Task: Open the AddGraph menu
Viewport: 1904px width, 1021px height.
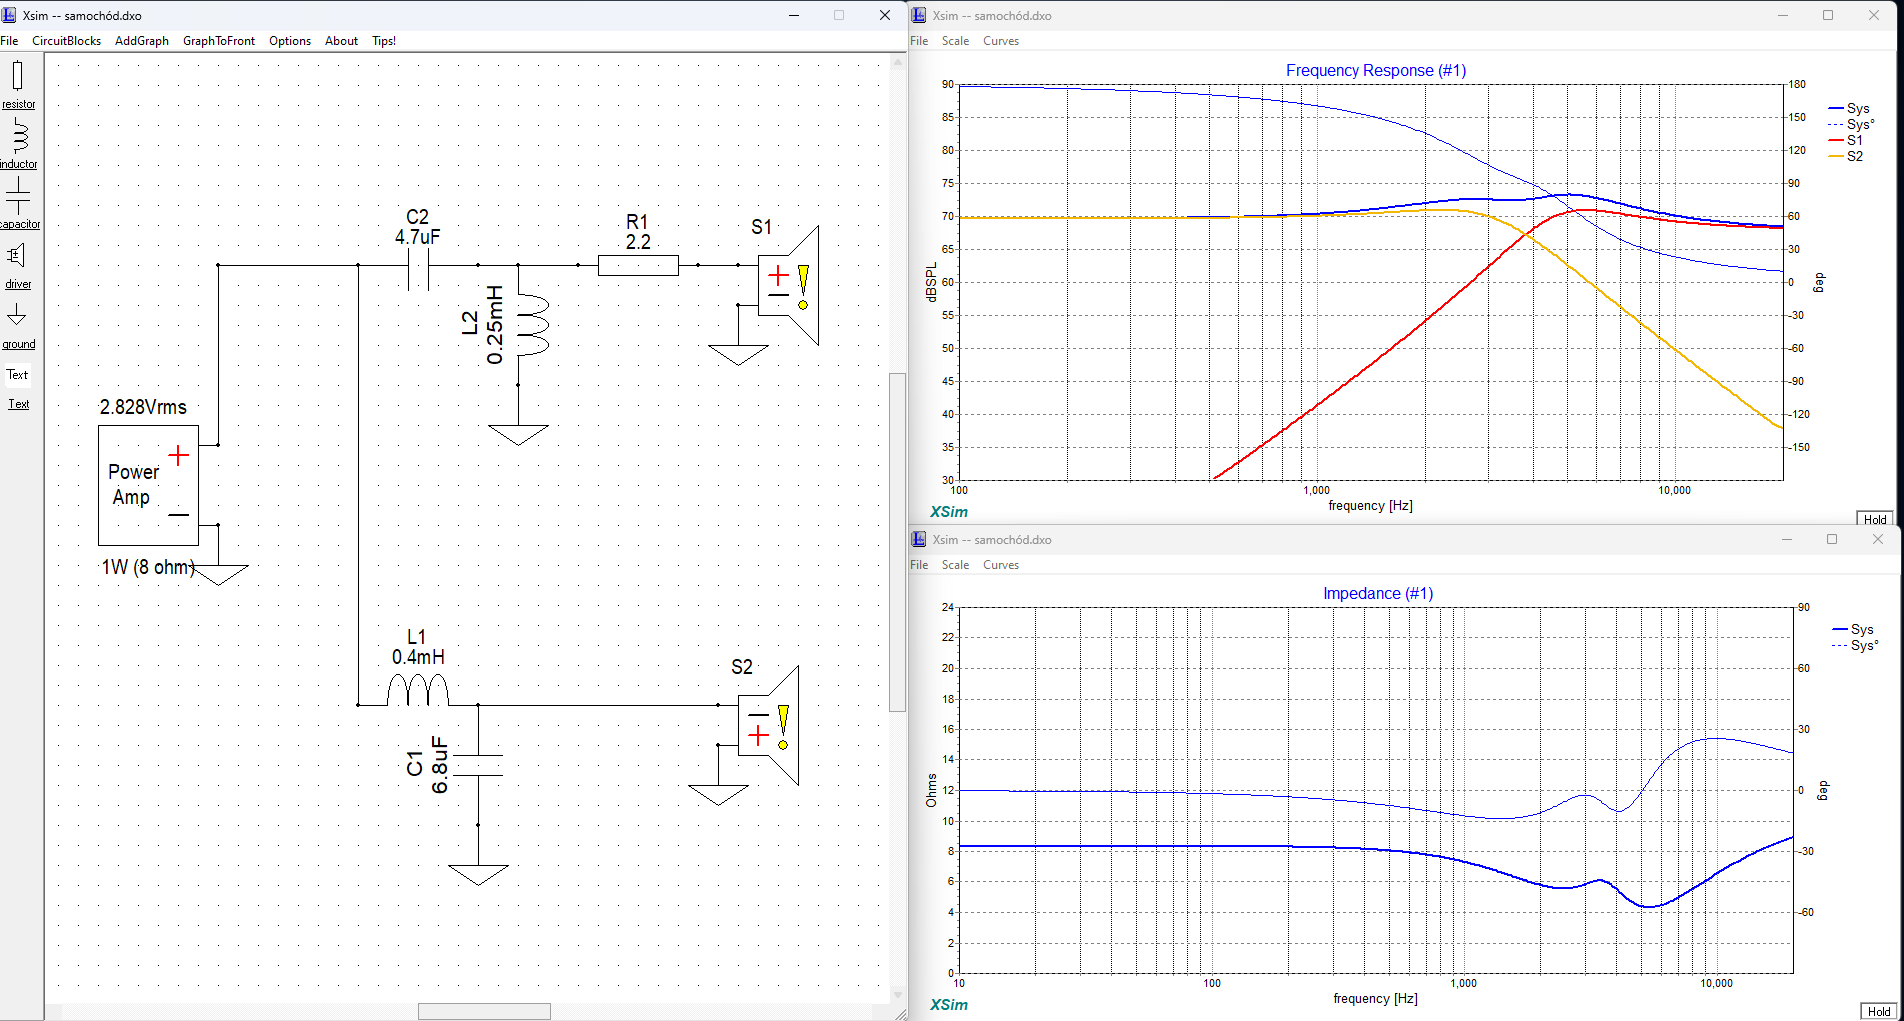Action: [x=142, y=41]
